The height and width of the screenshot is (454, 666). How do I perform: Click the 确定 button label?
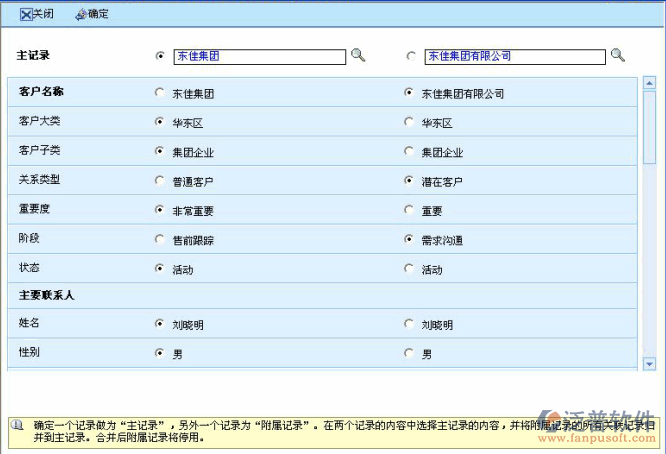[x=98, y=14]
